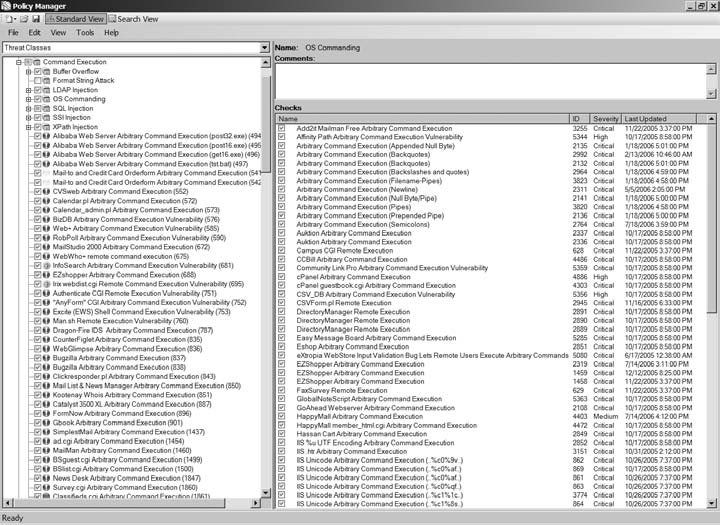The height and width of the screenshot is (525, 720).
Task: Click globe icon for MailMan entry (1460)
Action: (x=46, y=451)
